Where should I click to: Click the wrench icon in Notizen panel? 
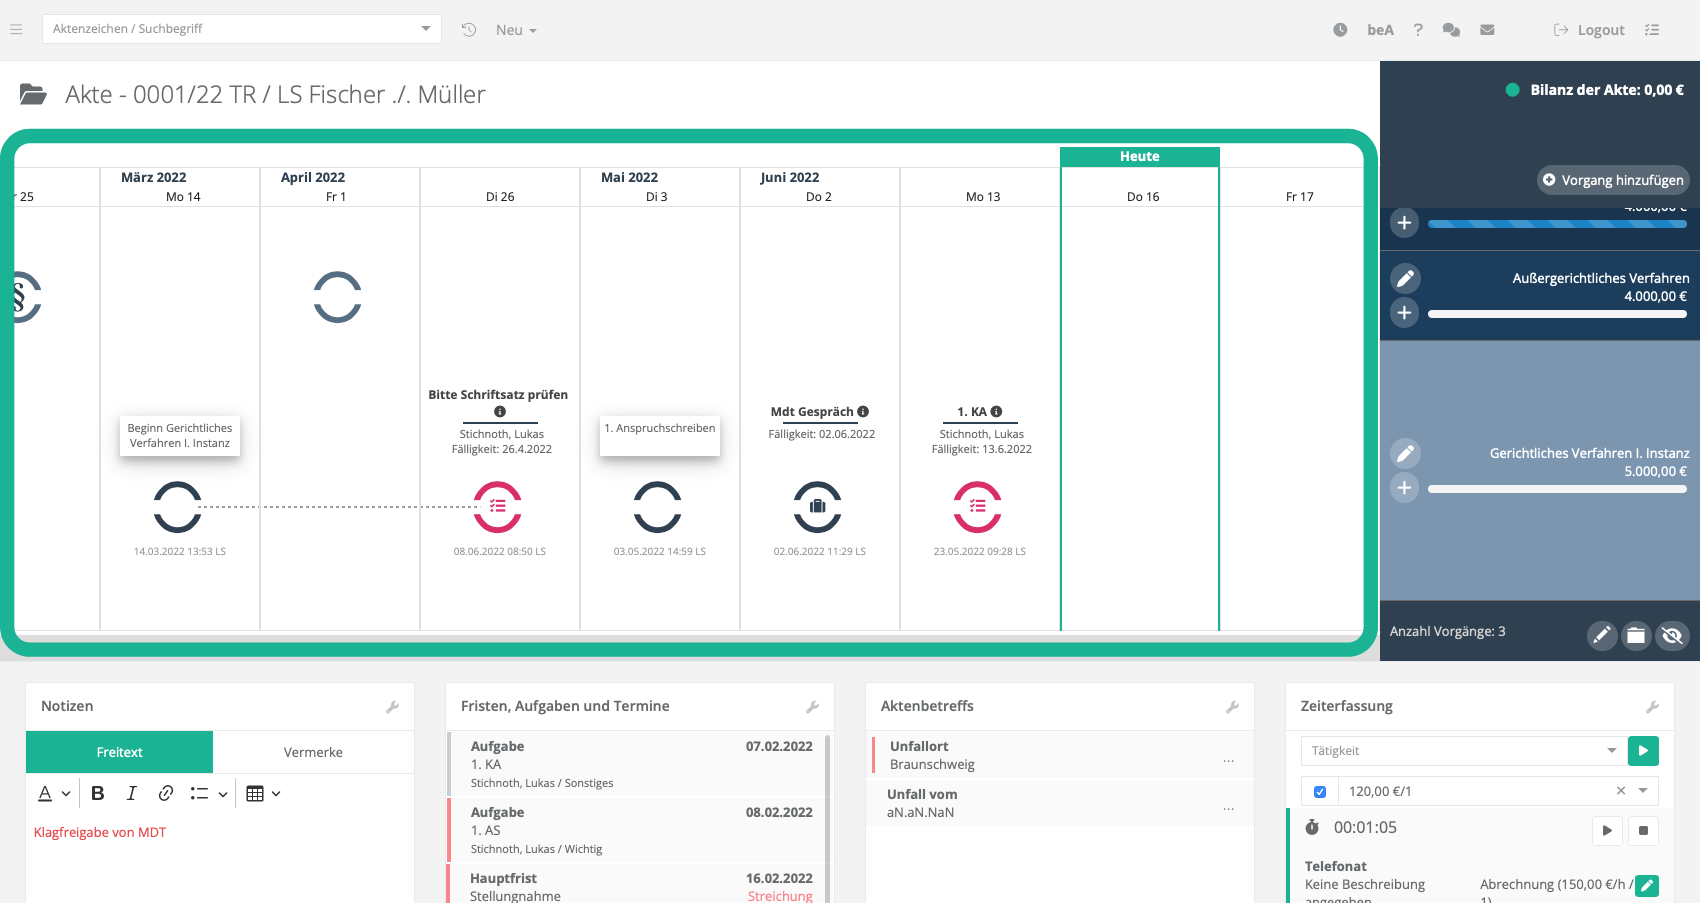393,707
